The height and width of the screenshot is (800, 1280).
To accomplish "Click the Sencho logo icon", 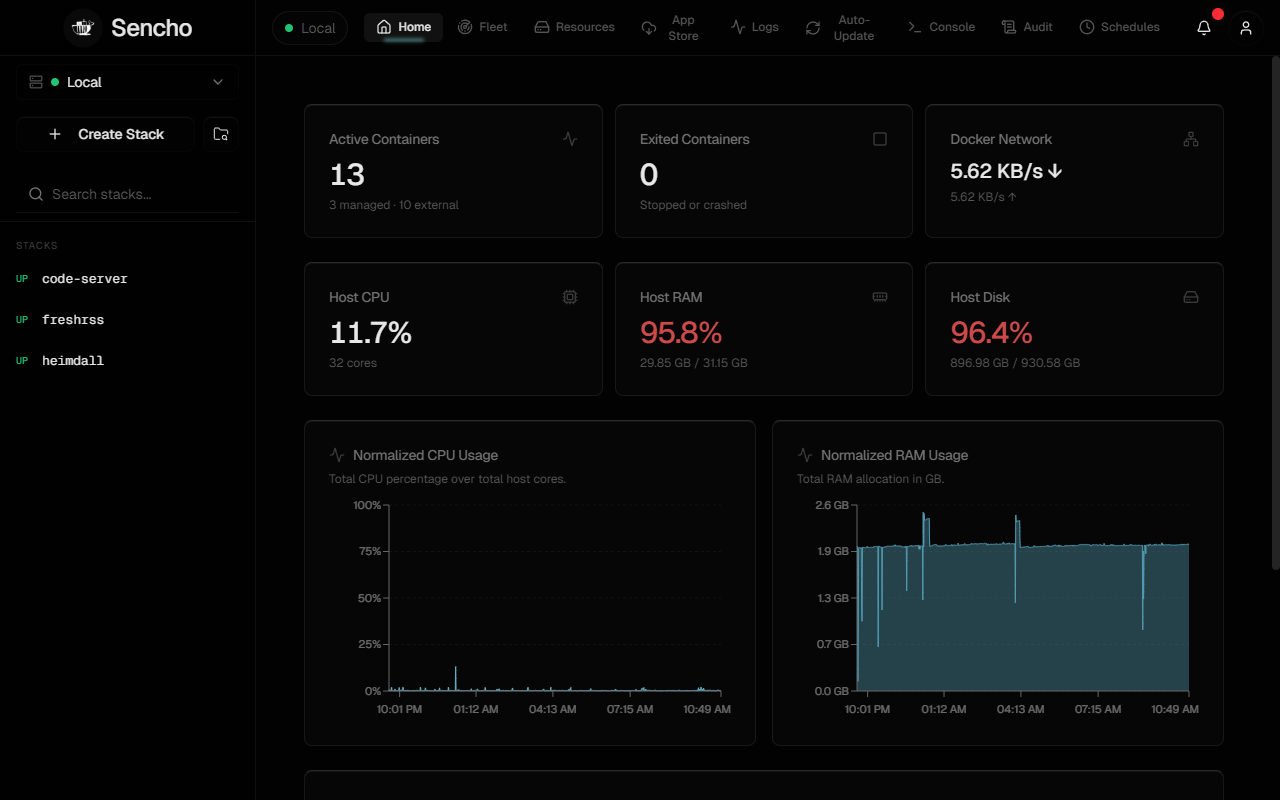I will (x=83, y=28).
